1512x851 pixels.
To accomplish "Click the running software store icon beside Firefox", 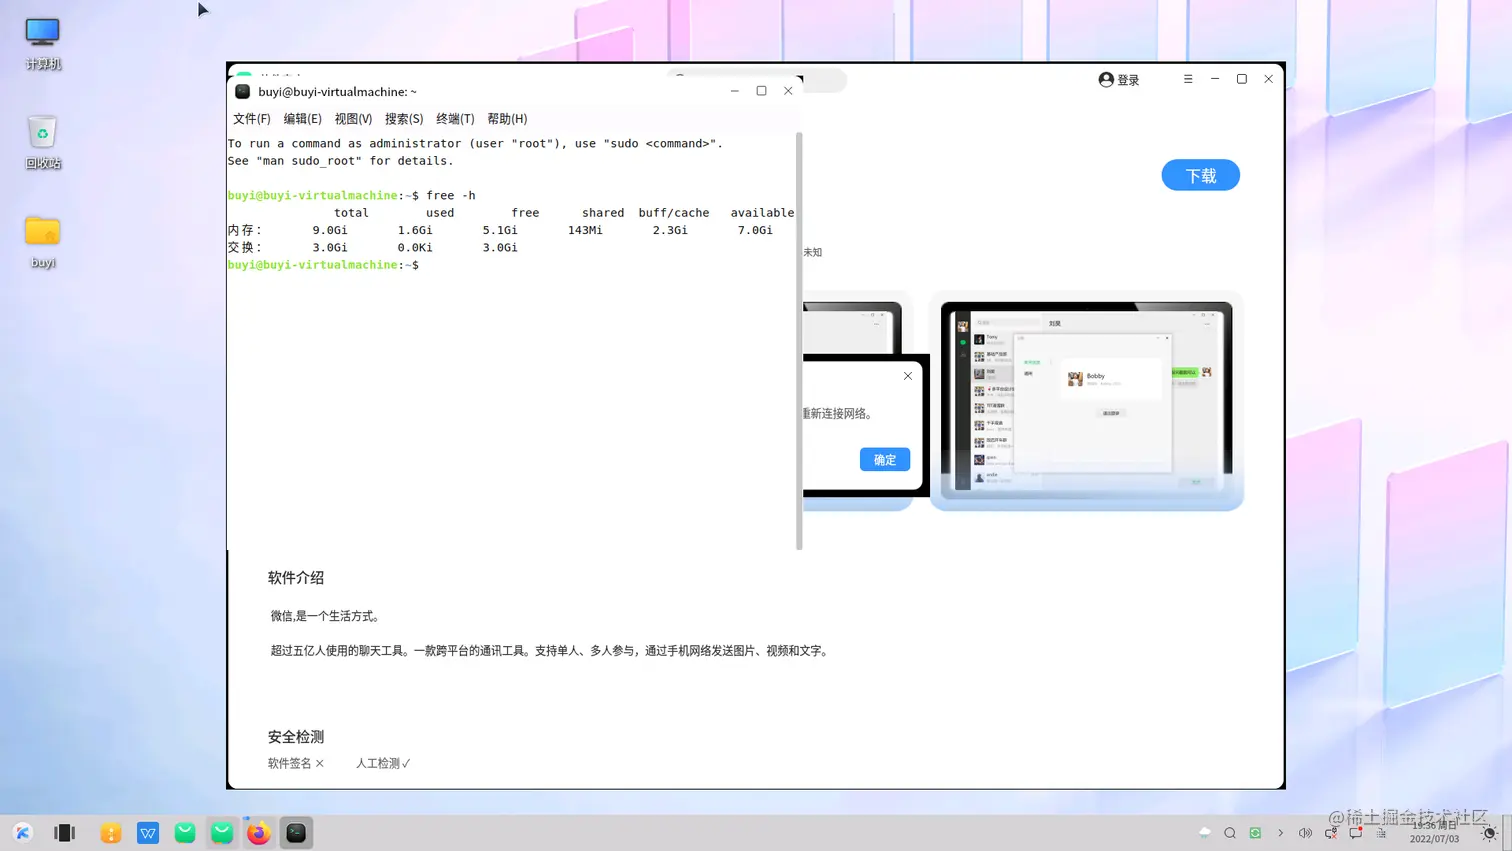I will click(222, 833).
